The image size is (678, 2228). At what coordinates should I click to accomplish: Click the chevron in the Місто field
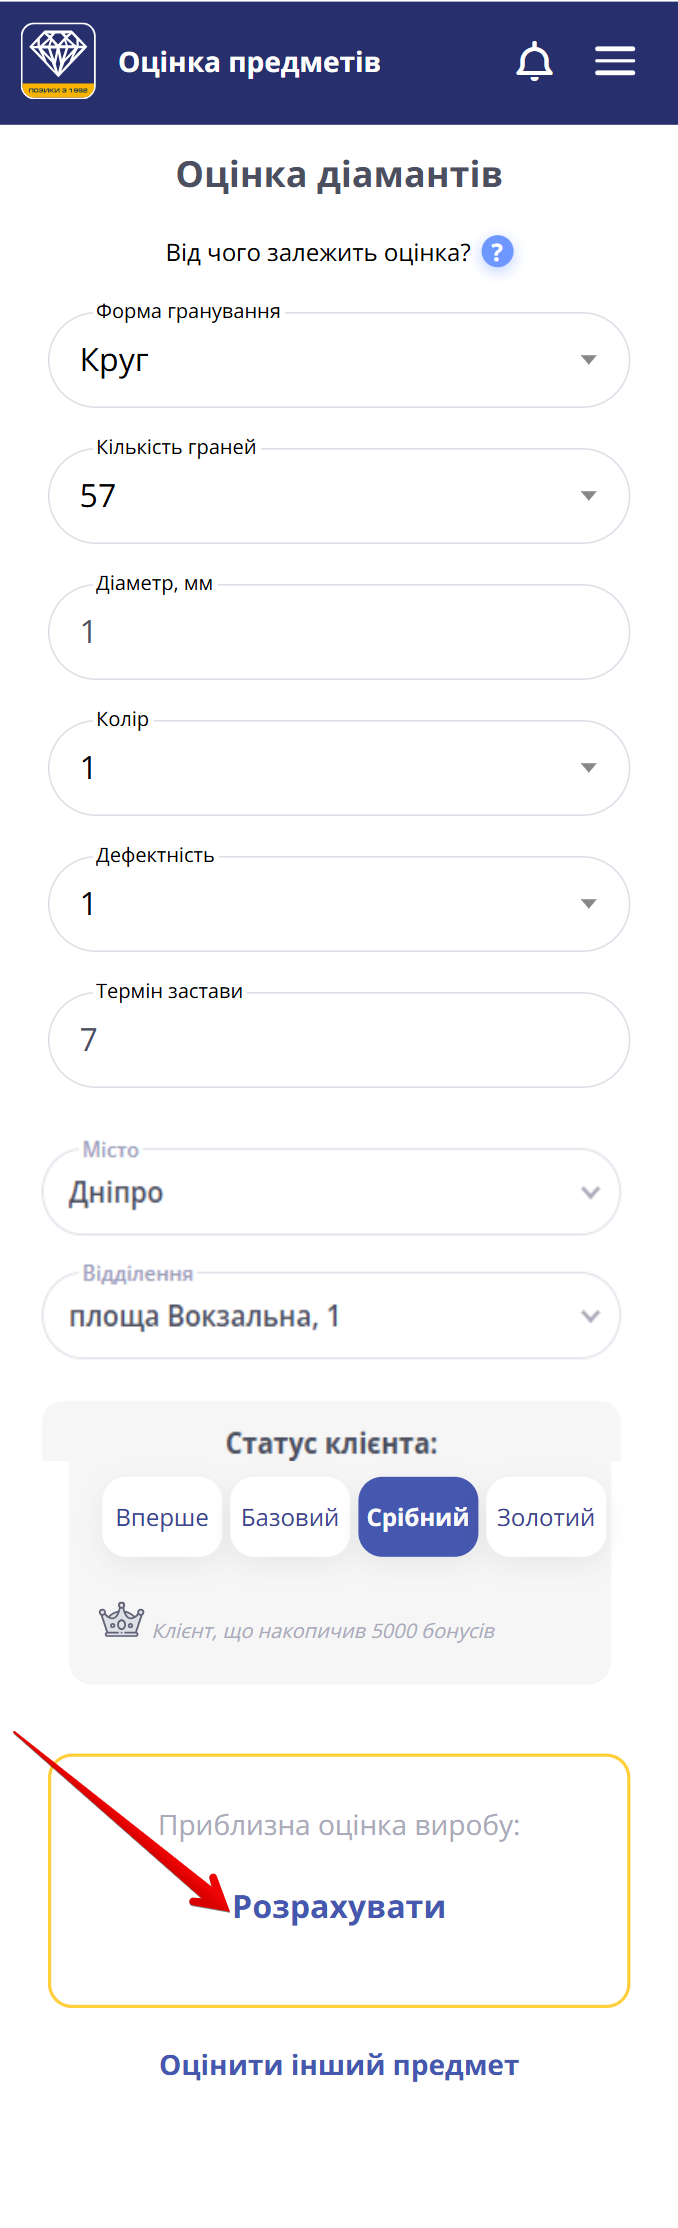coord(589,1192)
